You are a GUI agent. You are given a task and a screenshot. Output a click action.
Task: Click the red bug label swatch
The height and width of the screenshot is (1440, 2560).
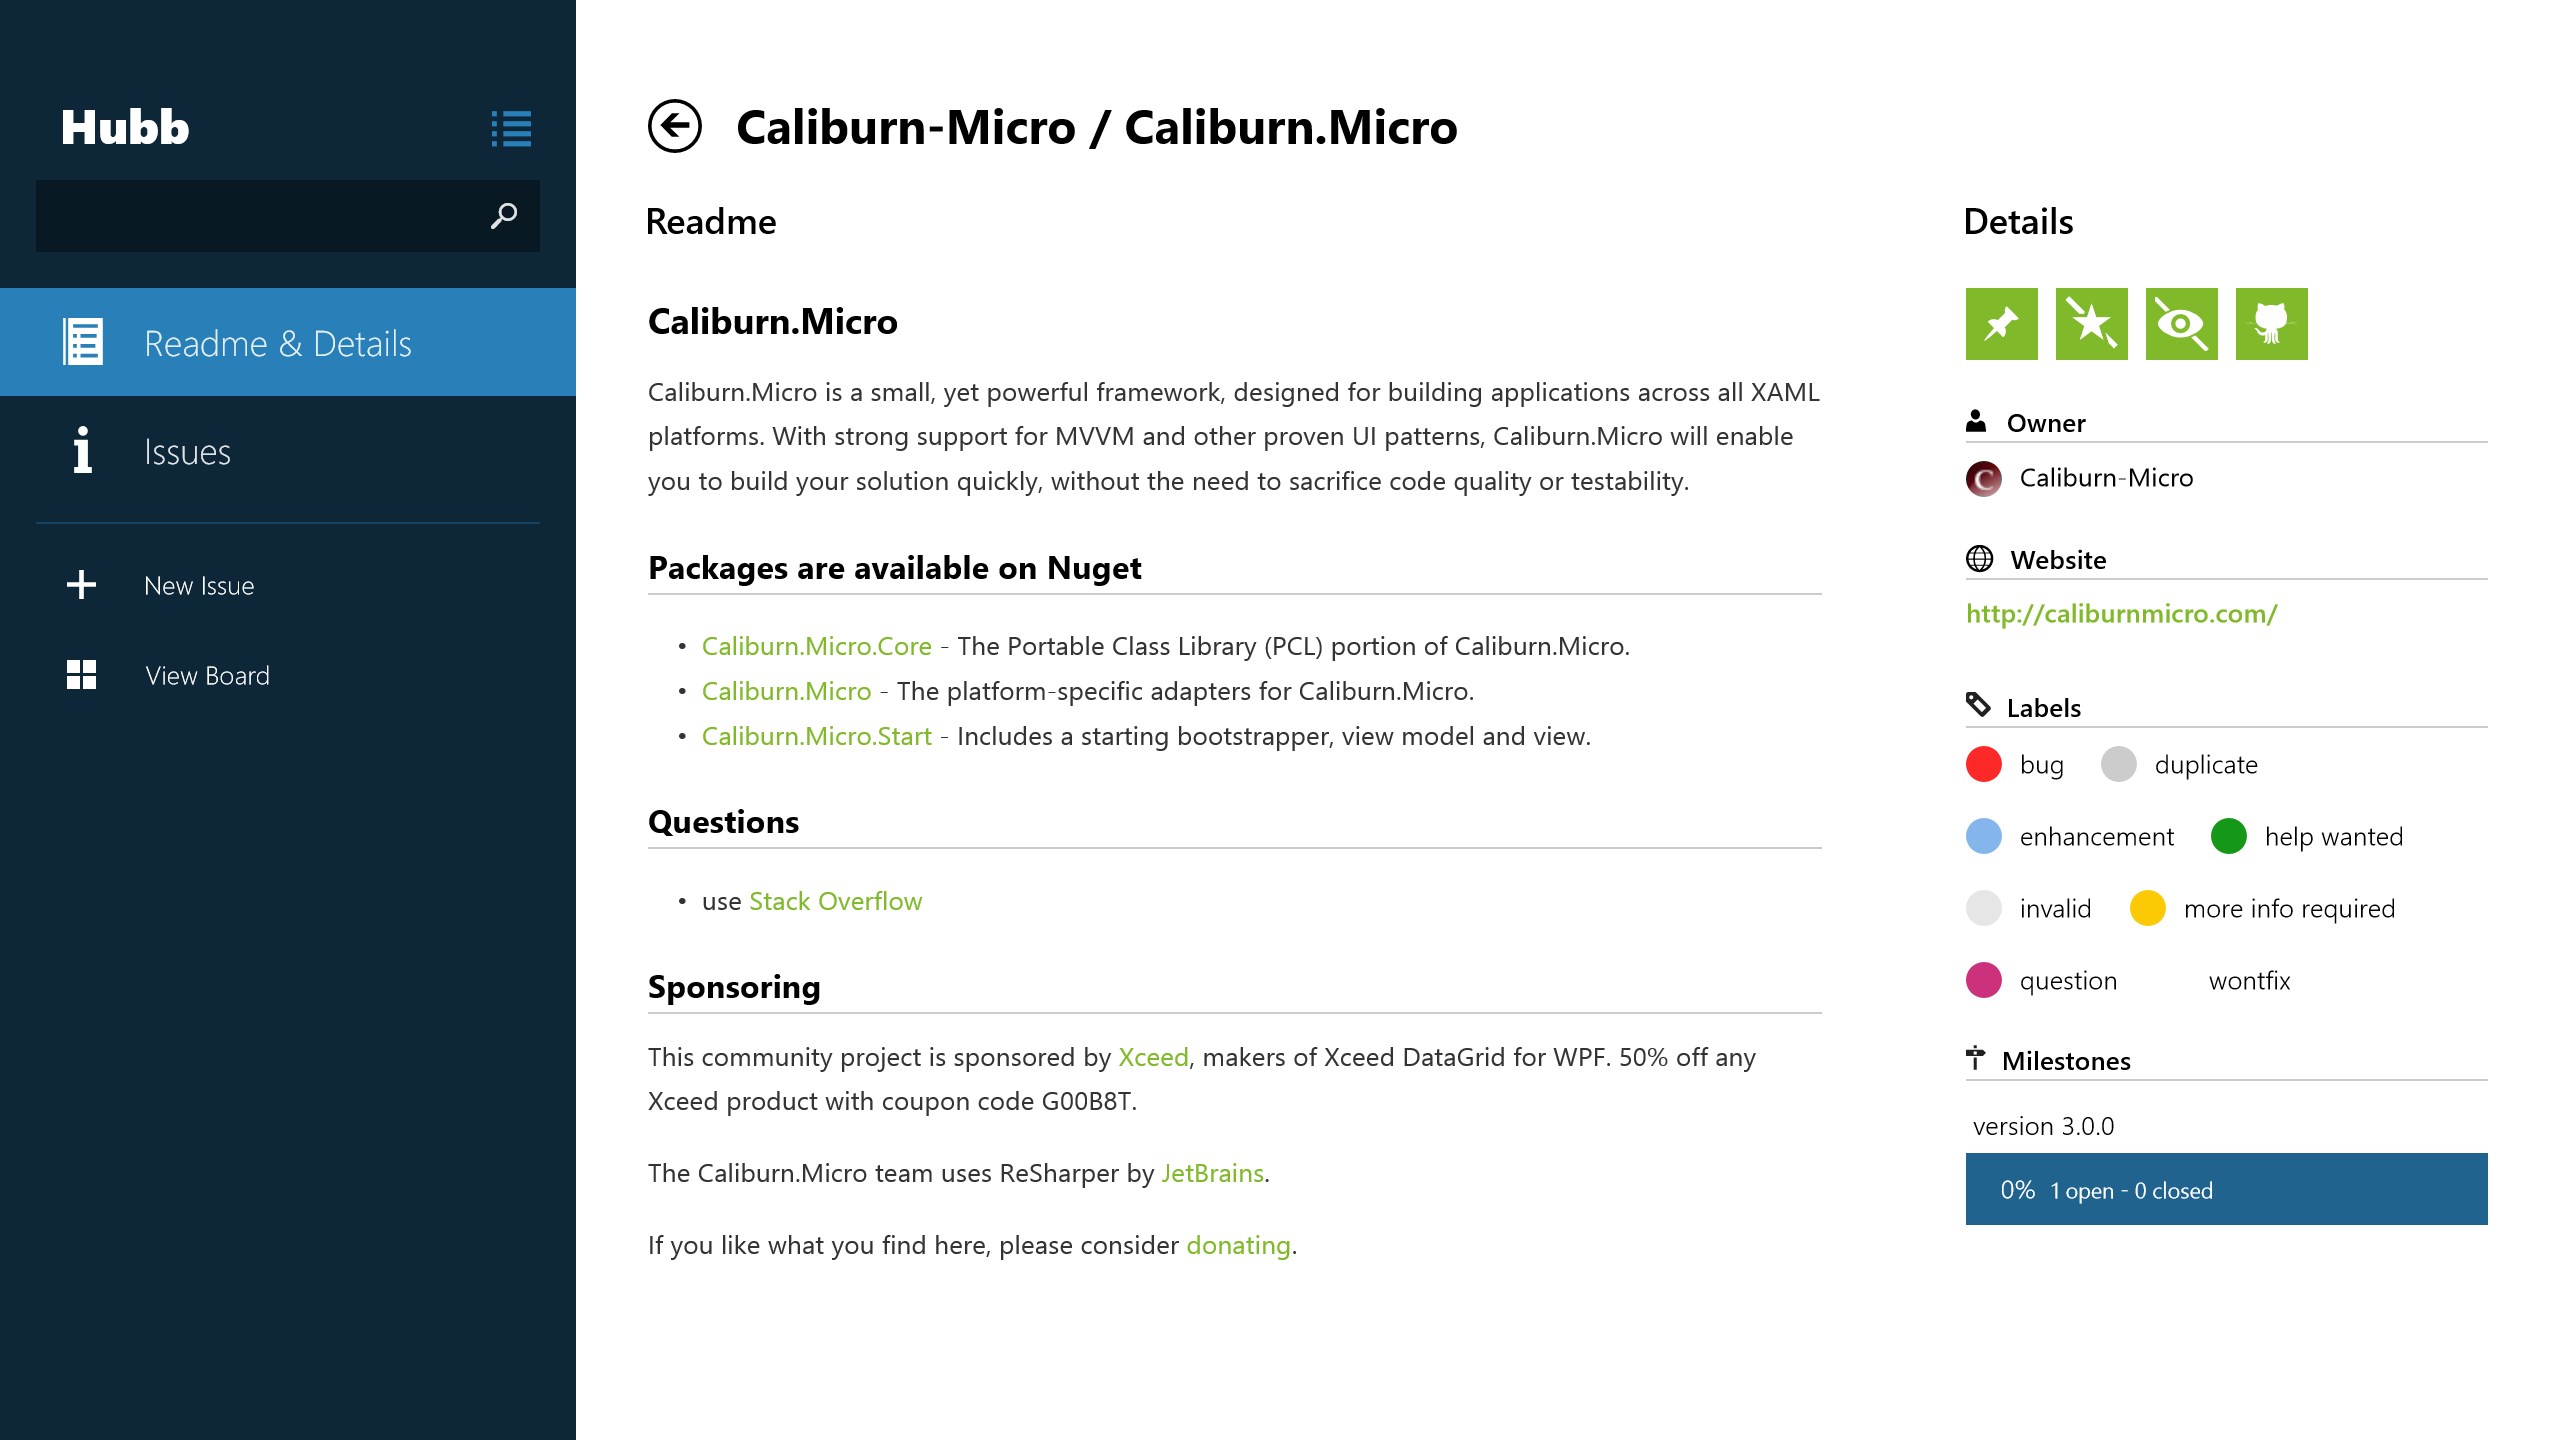pos(1984,765)
